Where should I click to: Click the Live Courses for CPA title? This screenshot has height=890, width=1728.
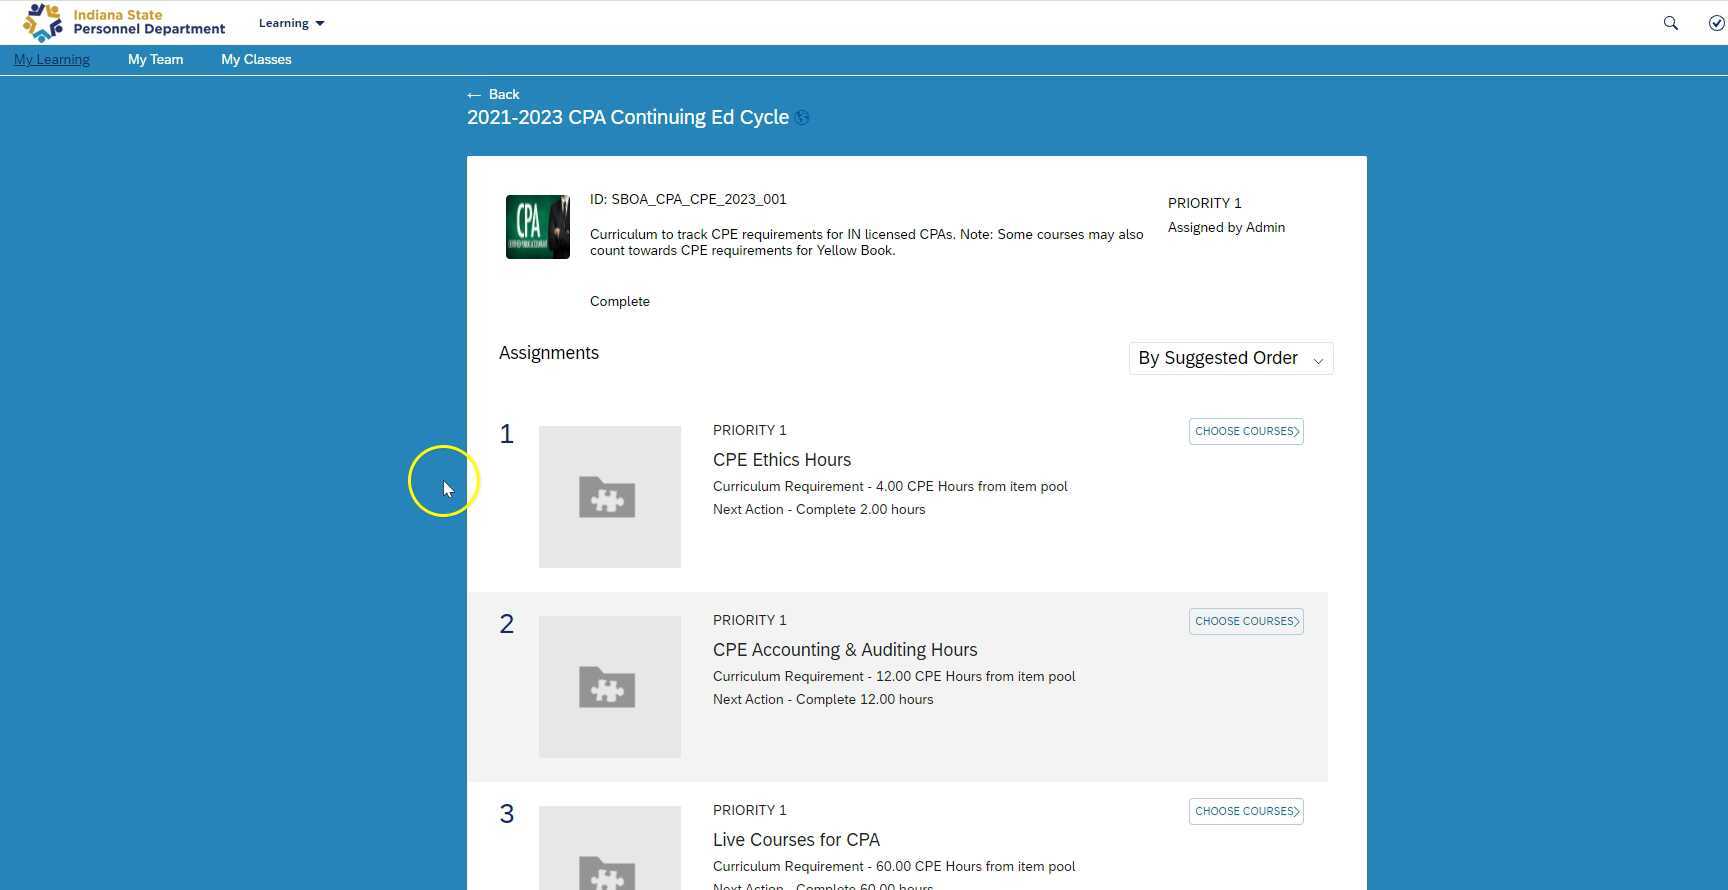click(796, 840)
